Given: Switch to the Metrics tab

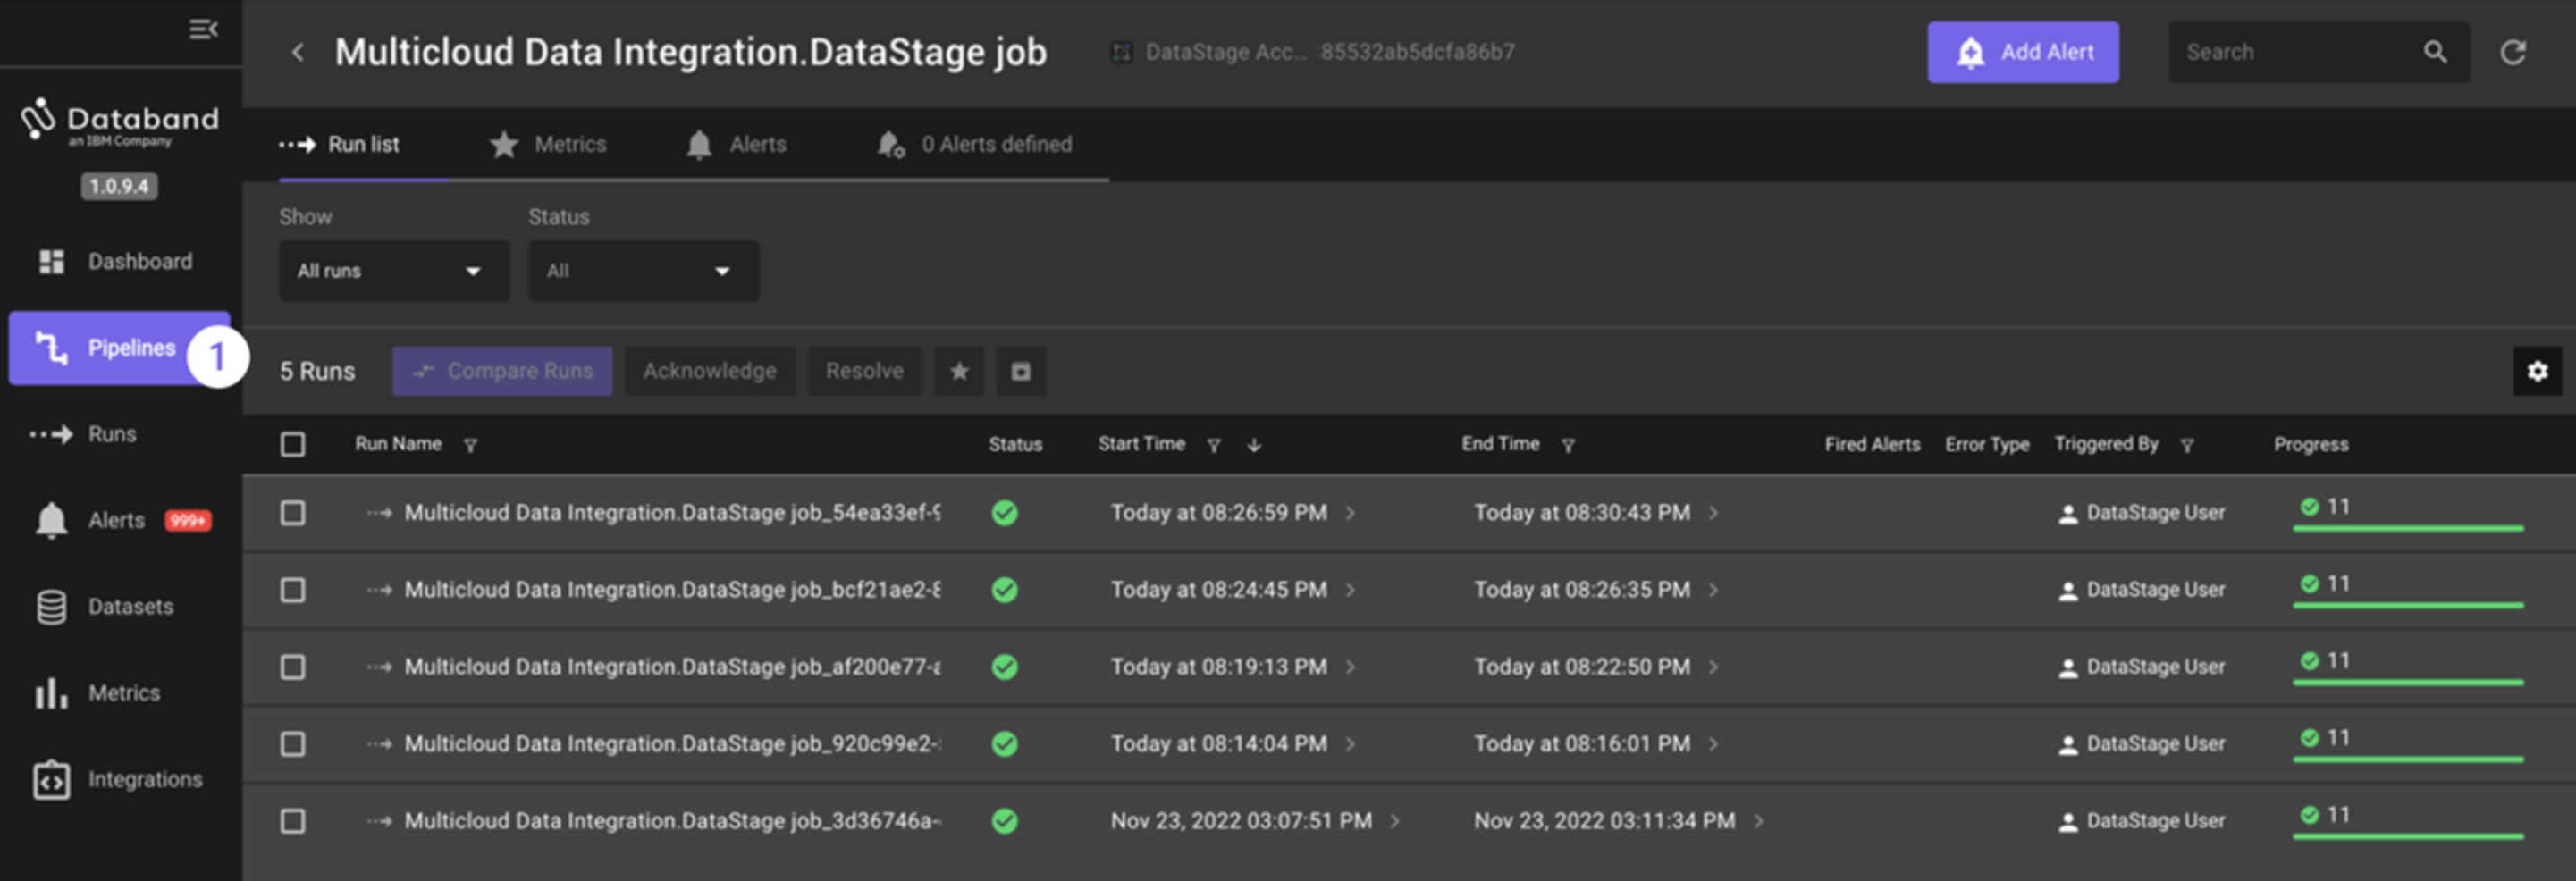Looking at the screenshot, I should coord(548,145).
